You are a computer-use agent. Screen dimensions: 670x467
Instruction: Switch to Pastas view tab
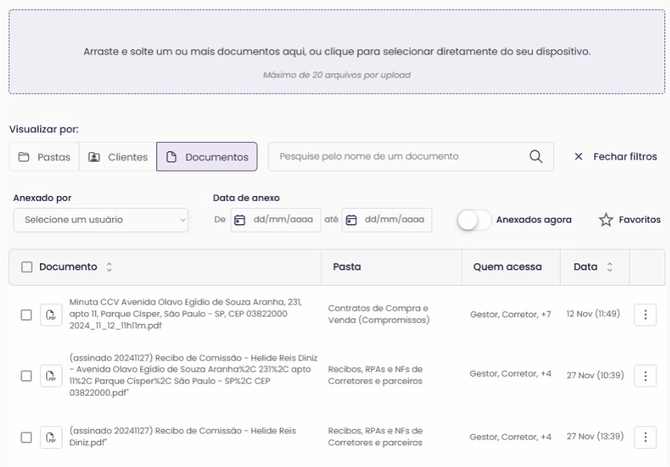point(45,157)
